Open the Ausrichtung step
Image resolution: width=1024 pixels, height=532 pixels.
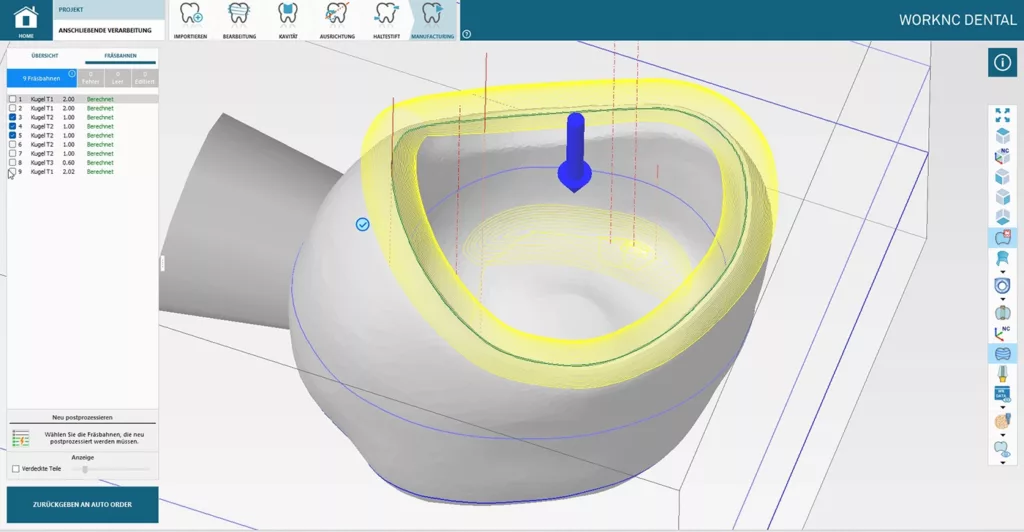click(337, 20)
